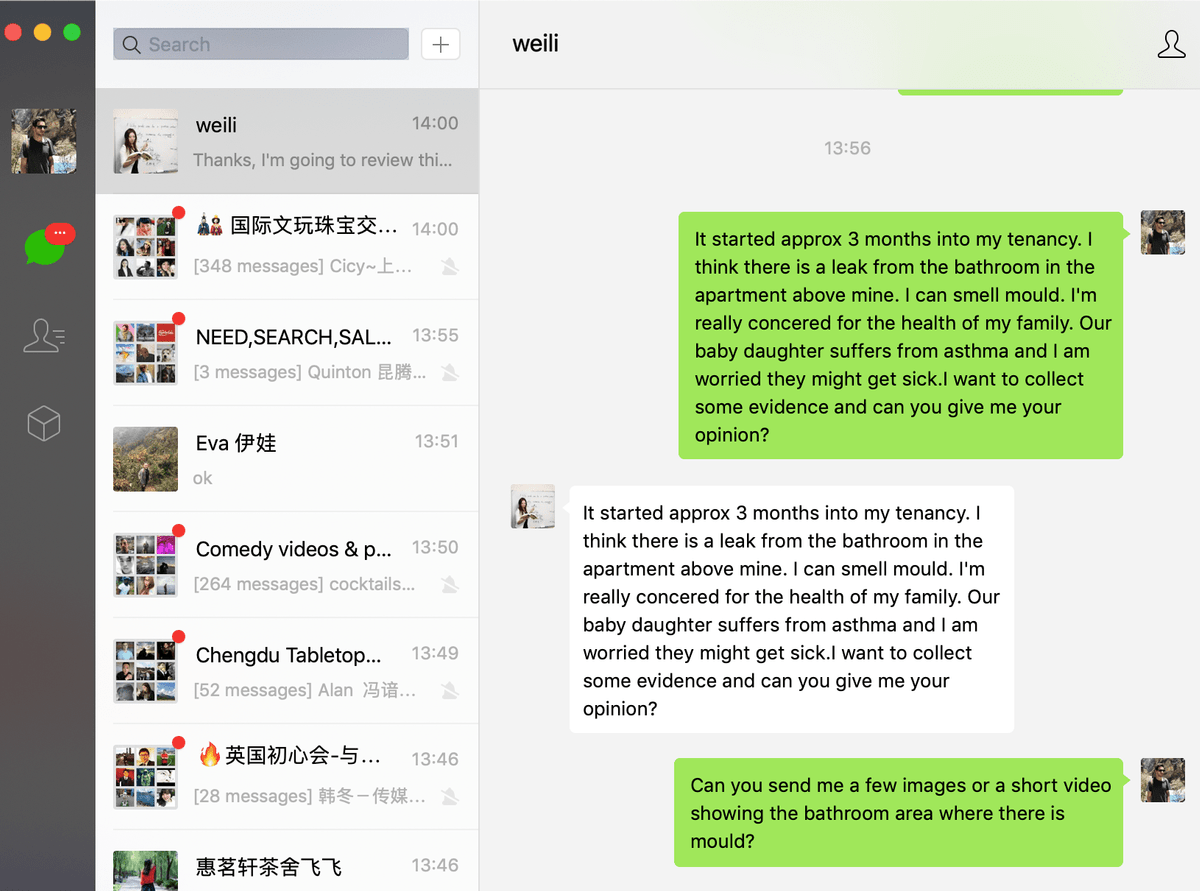Select the 国际文玩珠宝交 group chat

point(287,247)
